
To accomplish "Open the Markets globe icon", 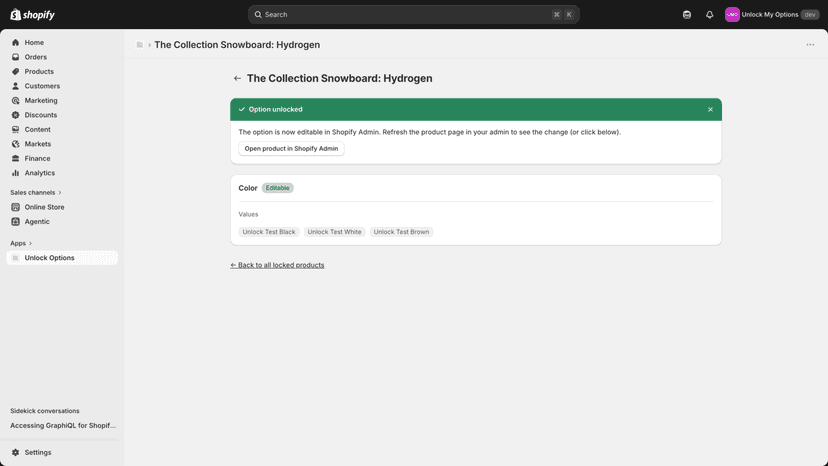I will [15, 144].
